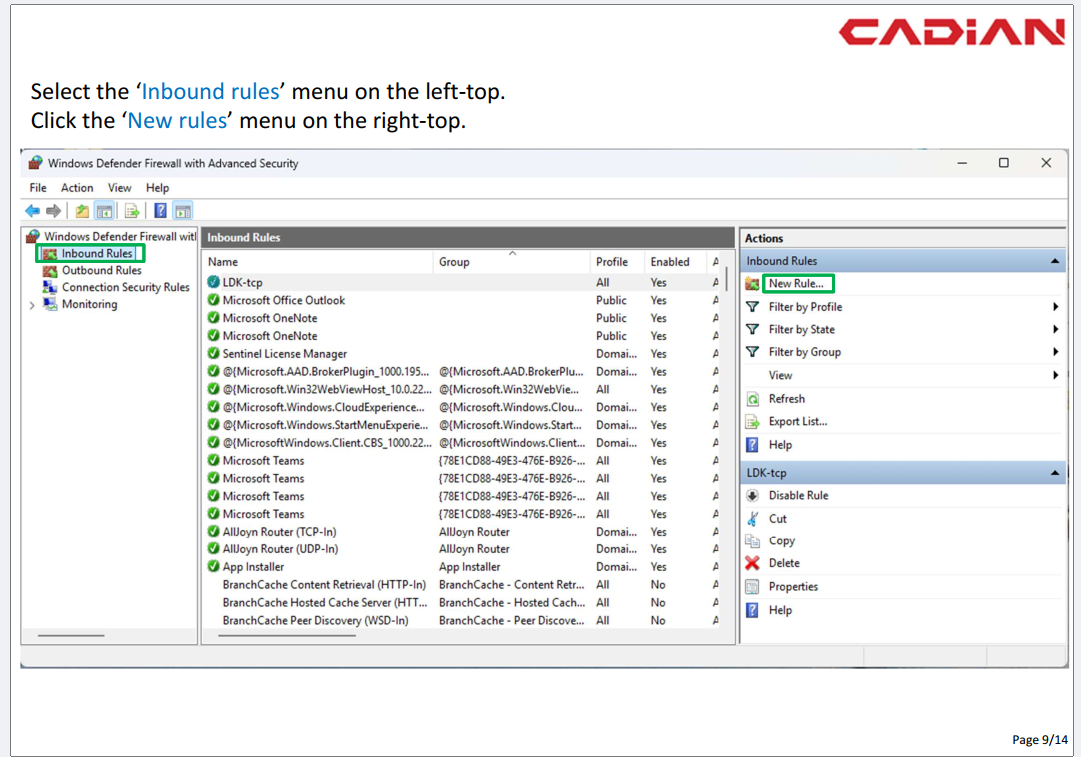1081x757 pixels.
Task: Toggle the Show/Hide Action Pane toolbar icon
Action: (182, 211)
